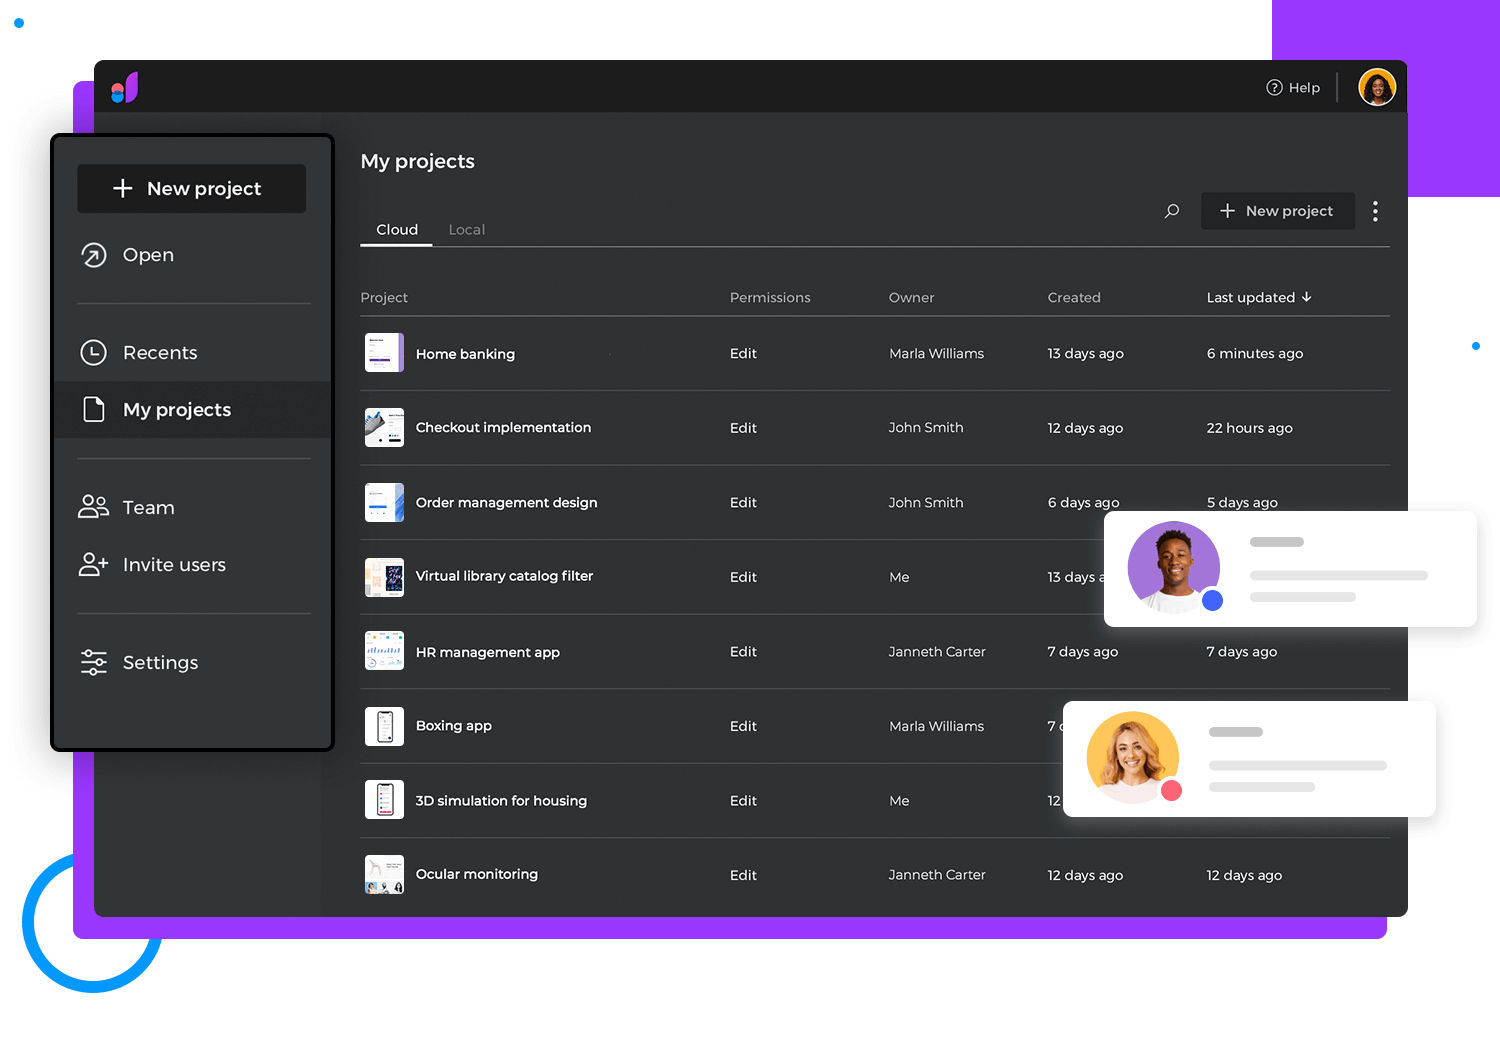
Task: Open Help from the top bar
Action: 1293,88
